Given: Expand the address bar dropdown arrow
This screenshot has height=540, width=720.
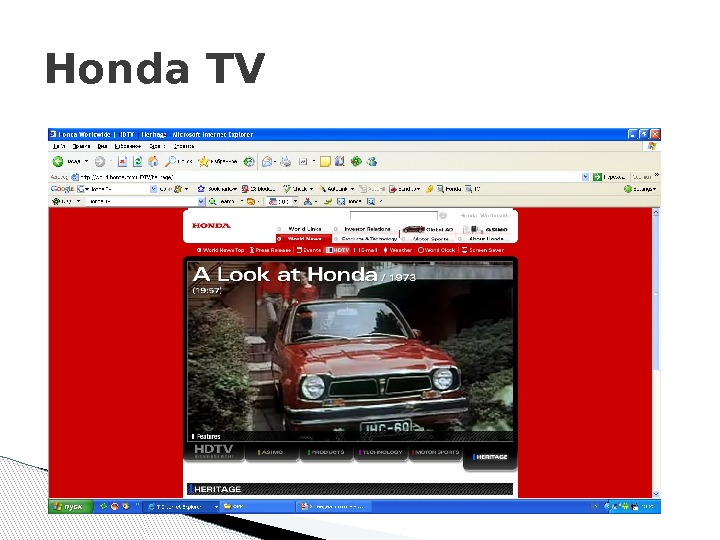Looking at the screenshot, I should (585, 177).
